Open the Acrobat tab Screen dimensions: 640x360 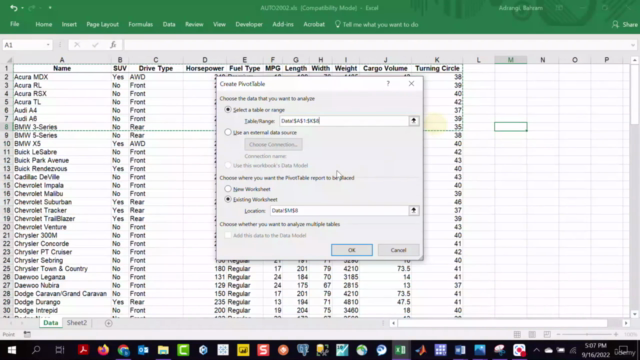click(x=314, y=24)
